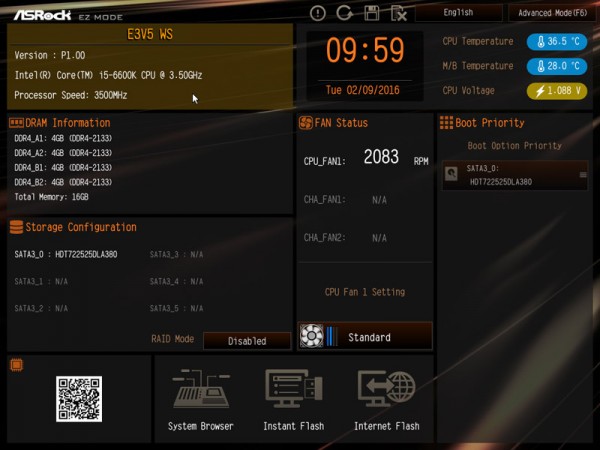Open the English language selector
Image resolution: width=600 pixels, height=450 pixels.
pyautogui.click(x=458, y=13)
